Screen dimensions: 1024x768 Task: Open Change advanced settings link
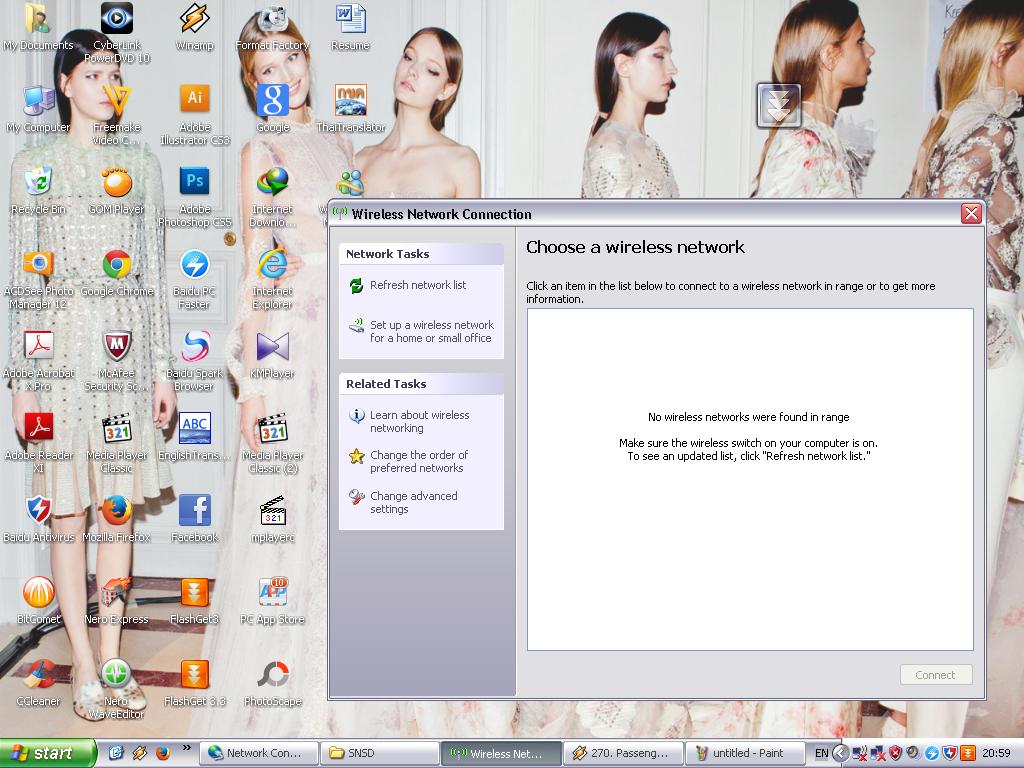413,502
